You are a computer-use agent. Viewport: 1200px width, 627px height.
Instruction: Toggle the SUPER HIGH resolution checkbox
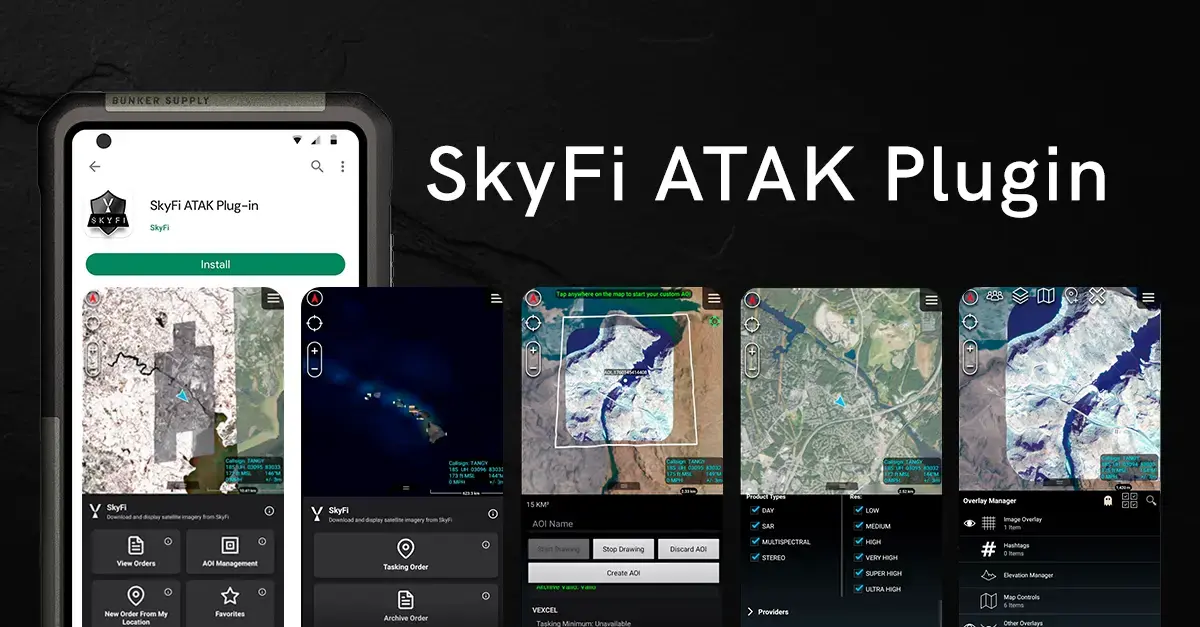tap(858, 574)
